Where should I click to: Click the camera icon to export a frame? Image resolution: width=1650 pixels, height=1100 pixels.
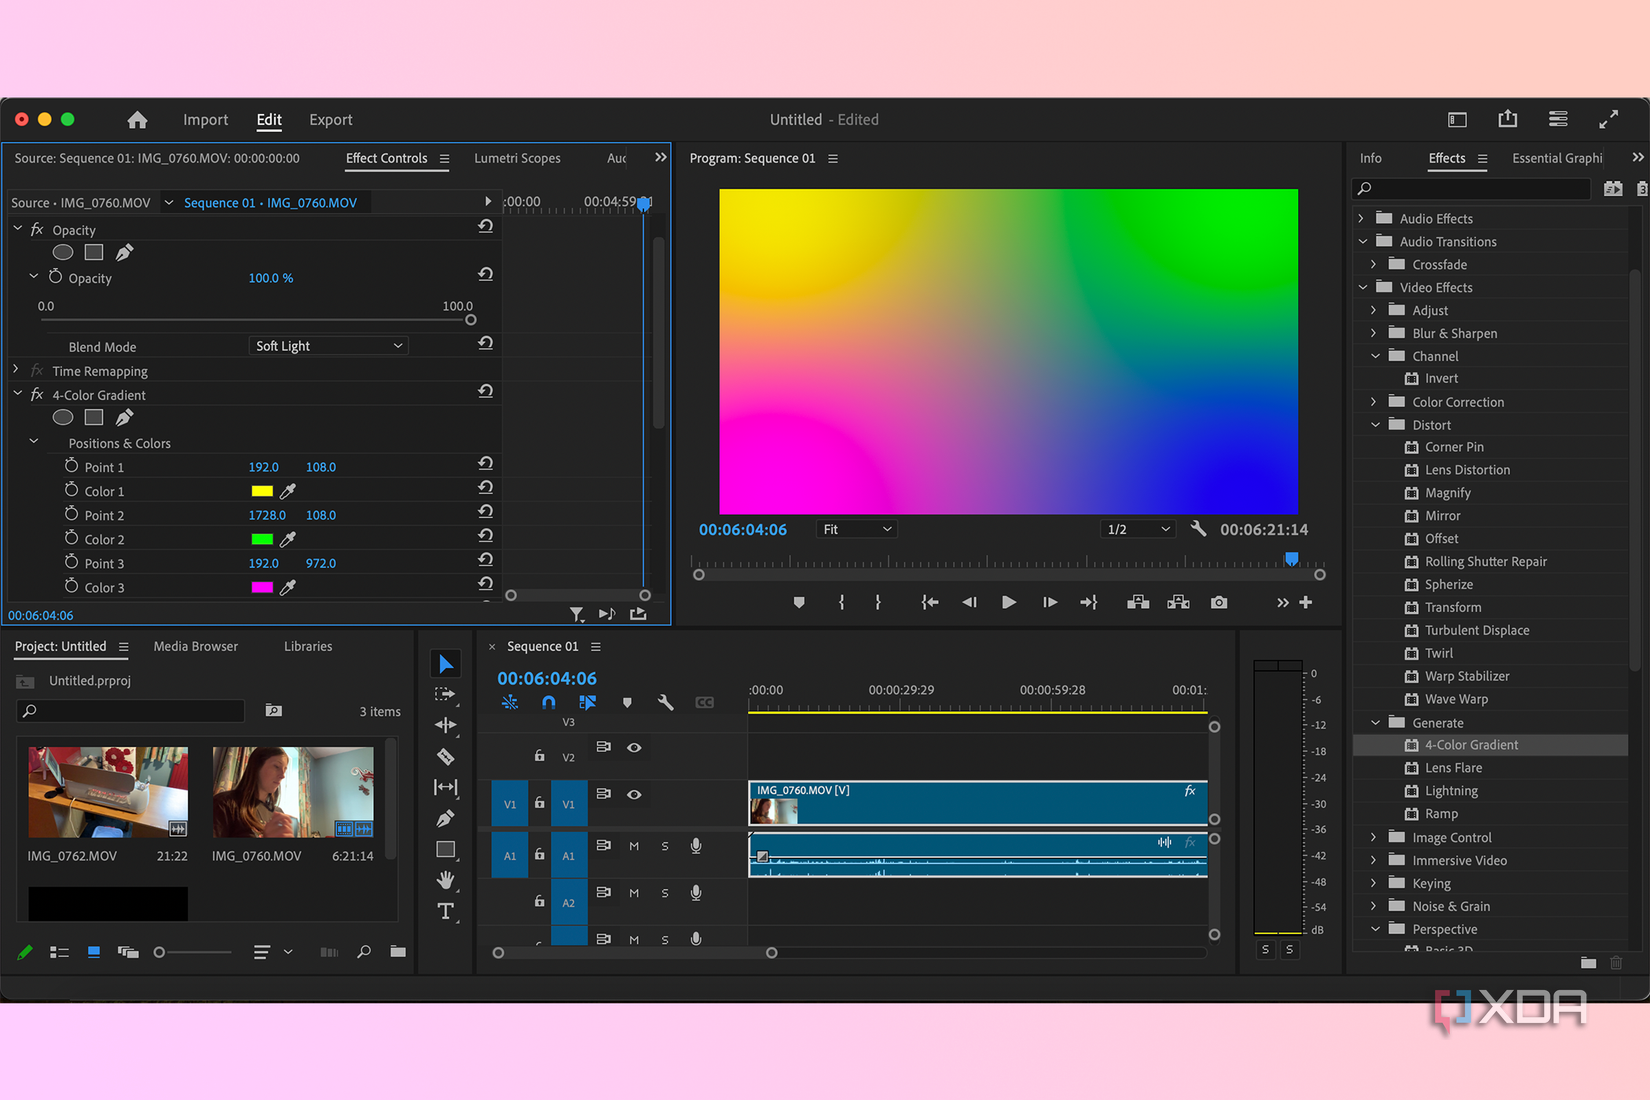(1218, 602)
